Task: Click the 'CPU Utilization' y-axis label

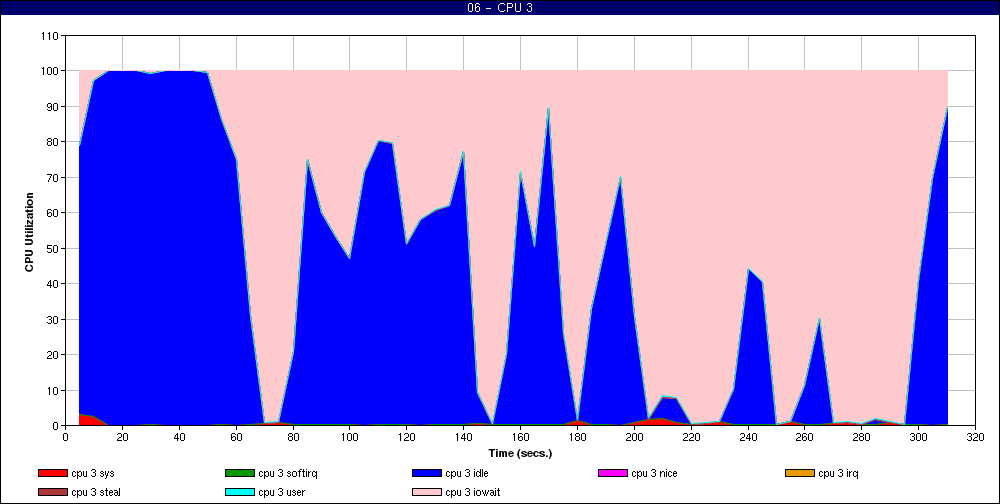Action: tap(29, 232)
